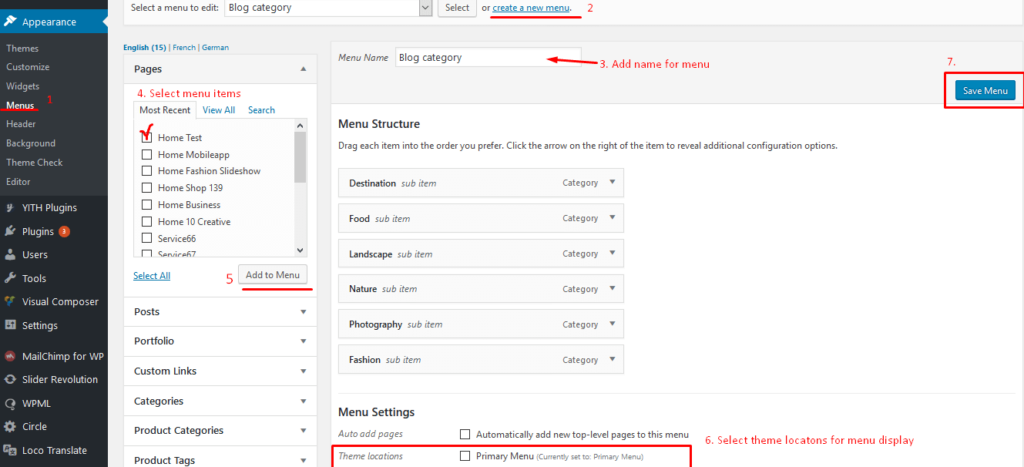Click the Plugins plug icon
This screenshot has height=467, width=1024.
coord(10,231)
